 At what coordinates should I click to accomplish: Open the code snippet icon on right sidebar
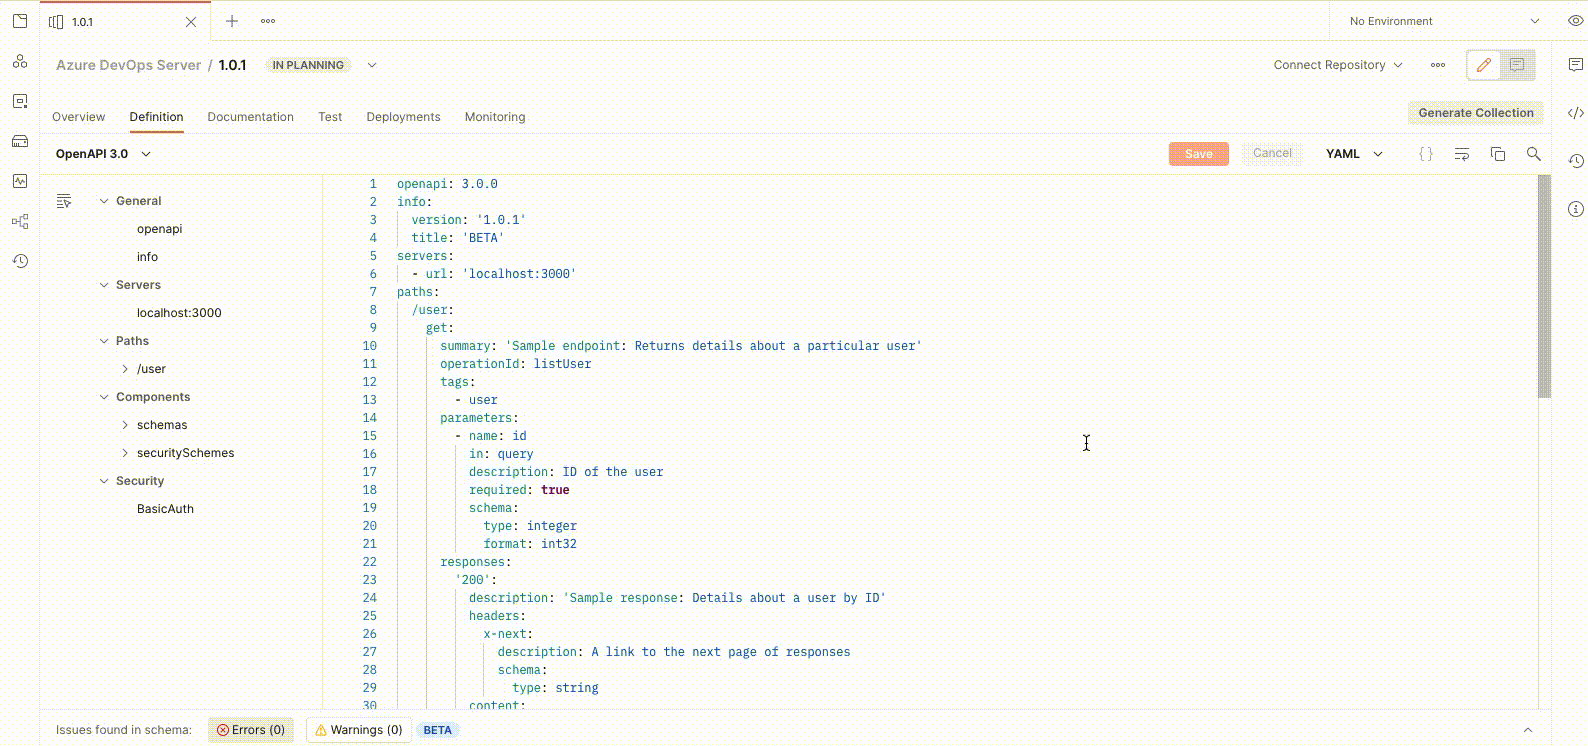tap(1575, 113)
